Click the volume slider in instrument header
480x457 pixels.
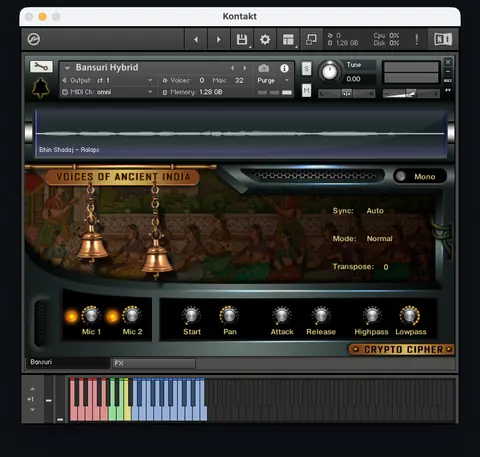411,94
